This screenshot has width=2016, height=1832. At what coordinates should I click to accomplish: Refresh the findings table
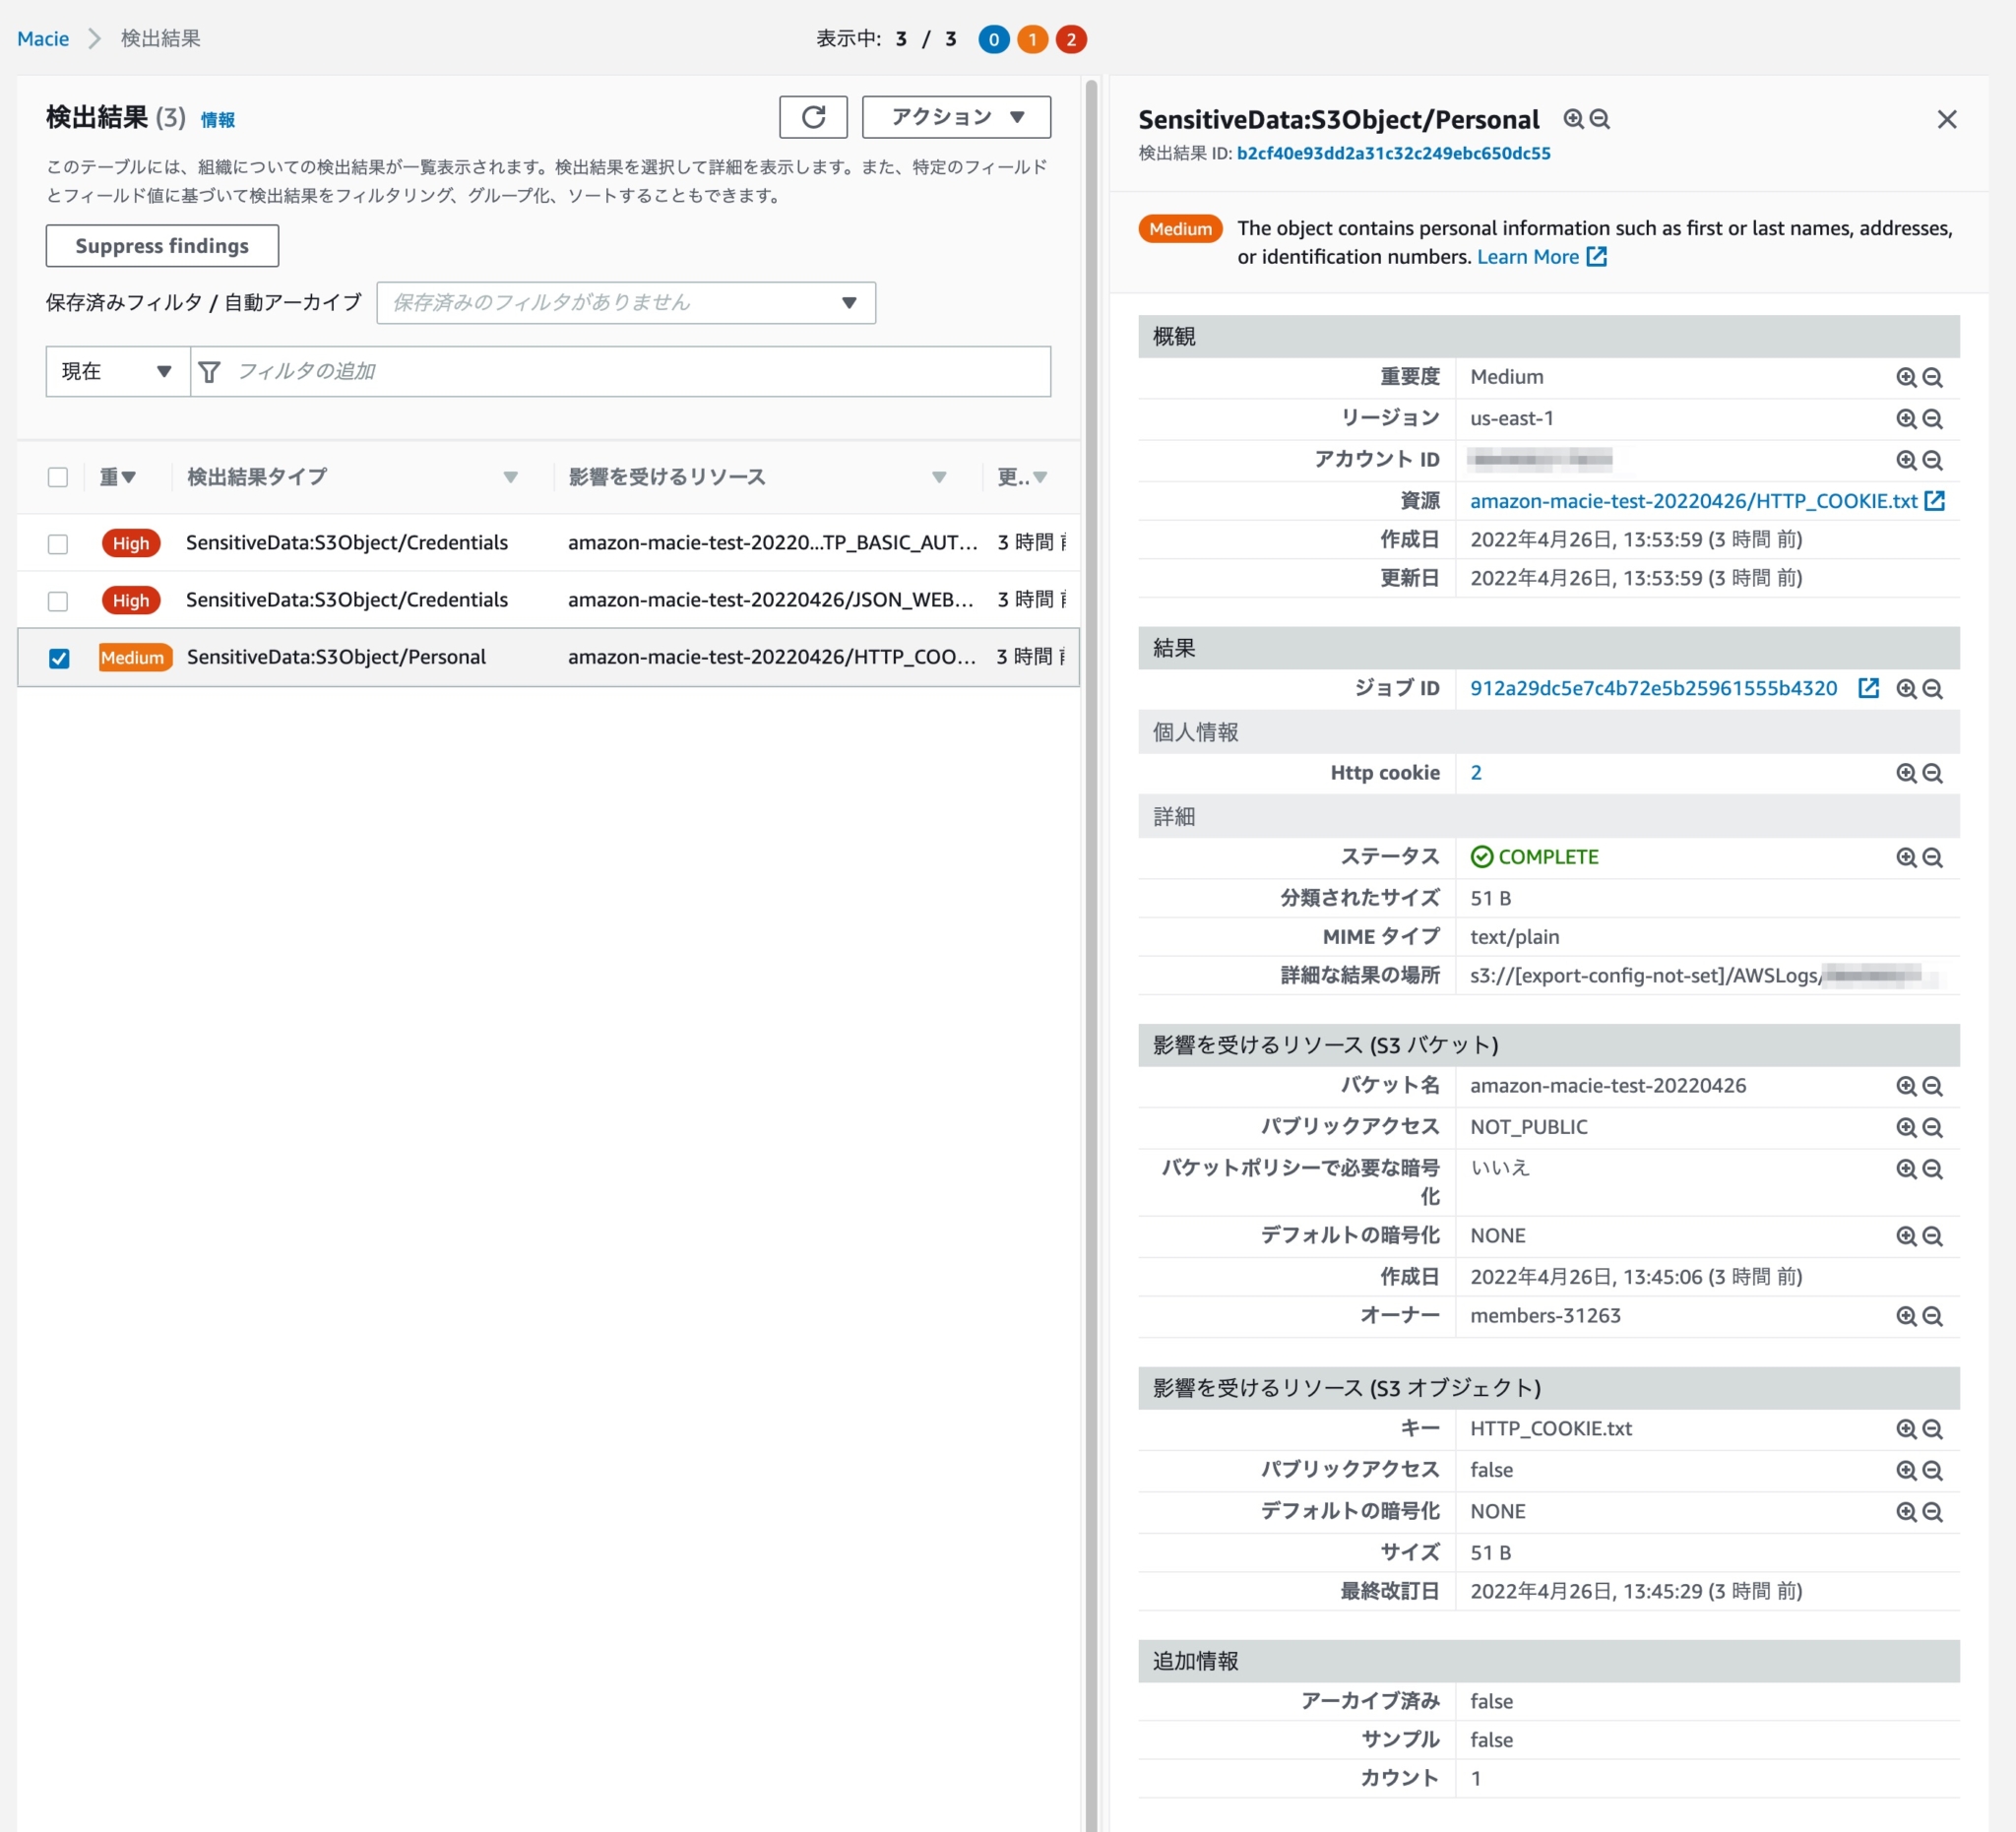tap(814, 117)
